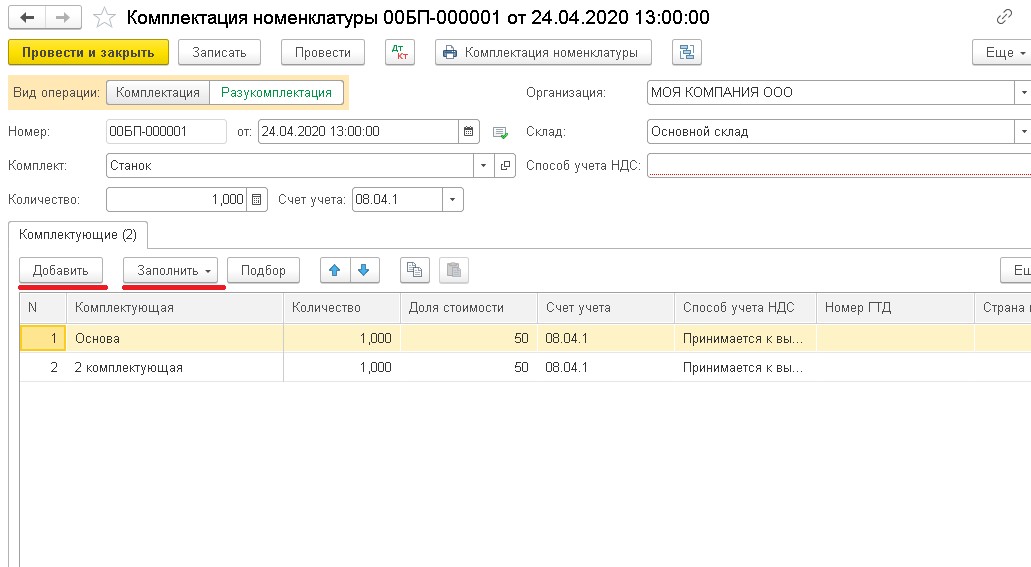The height and width of the screenshot is (567, 1031).
Task: Add document to favorites with star icon
Action: point(104,18)
